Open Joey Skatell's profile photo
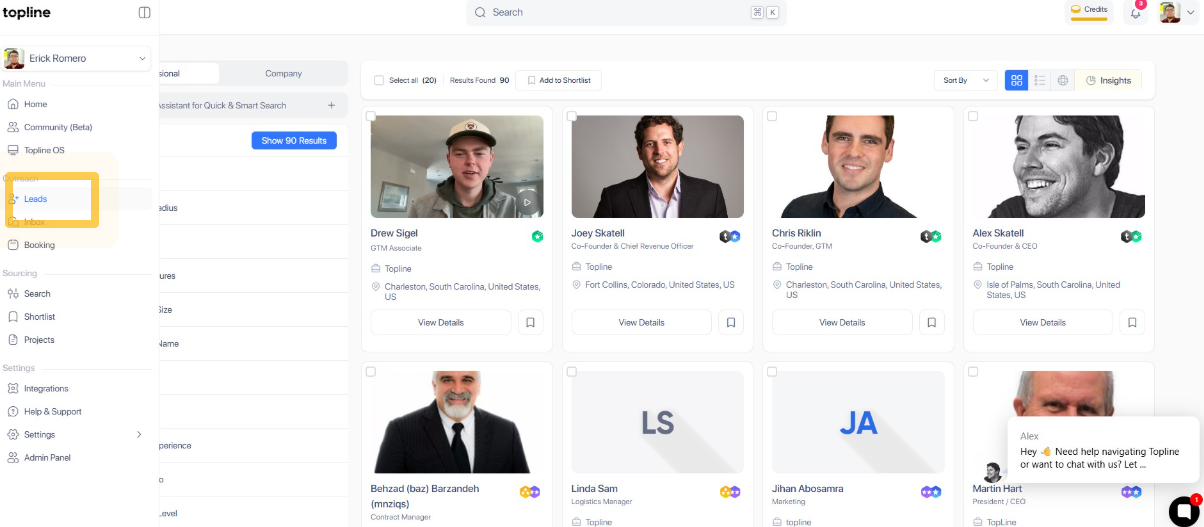This screenshot has width=1204, height=527. 658,167
